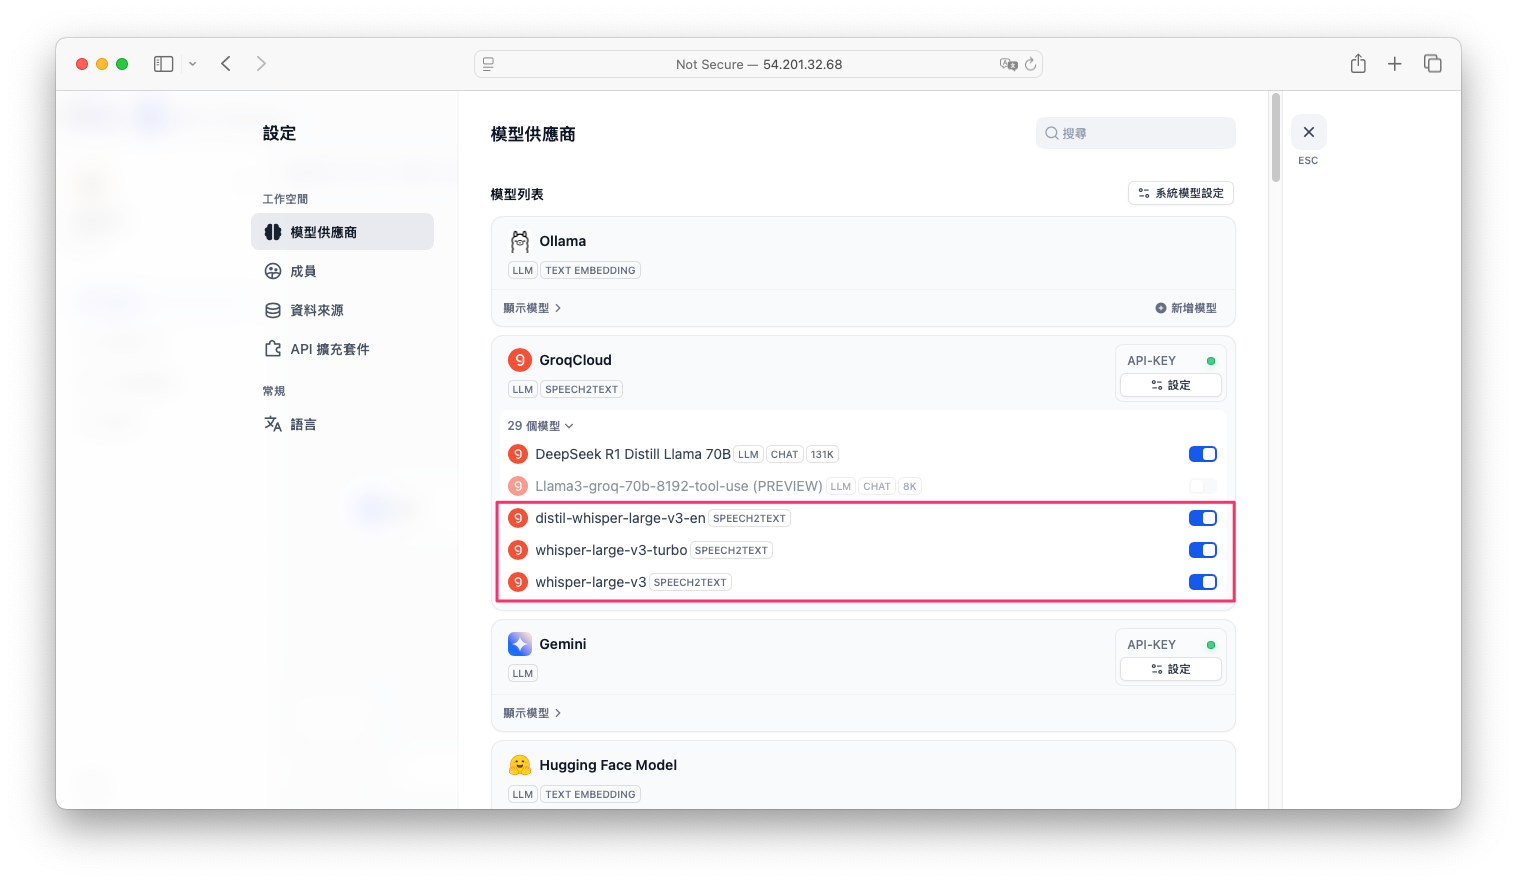The height and width of the screenshot is (883, 1517).
Task: Turn off distil-whisper-large-v3-en model switch
Action: pos(1202,518)
